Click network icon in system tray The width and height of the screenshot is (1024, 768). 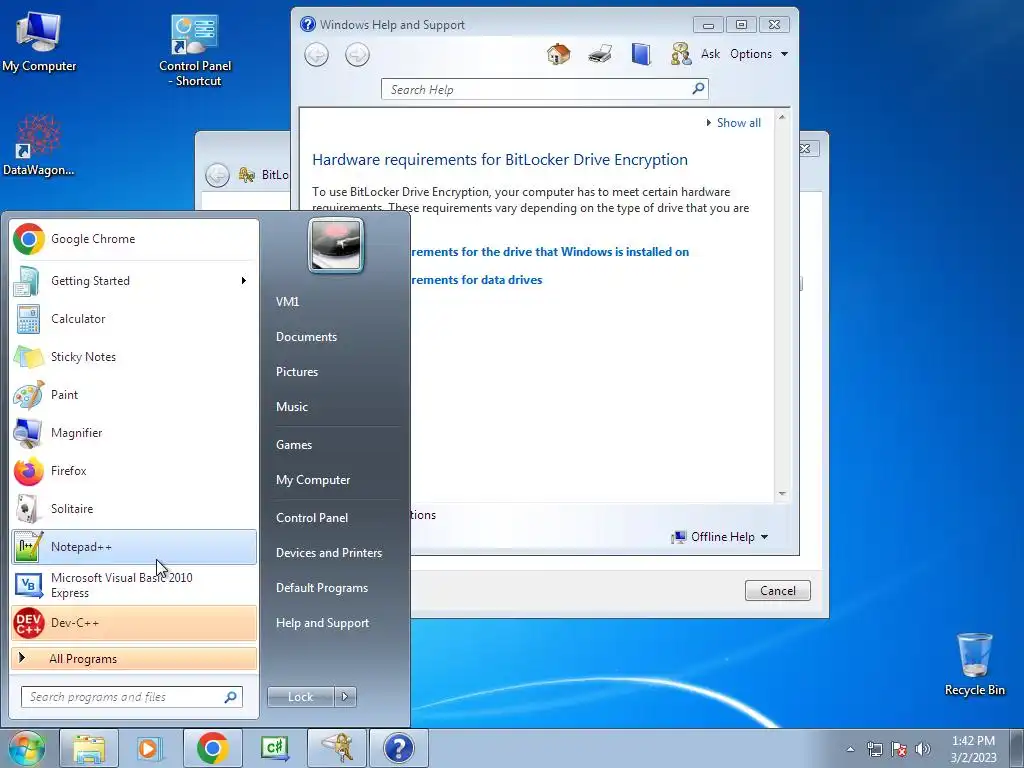(874, 749)
